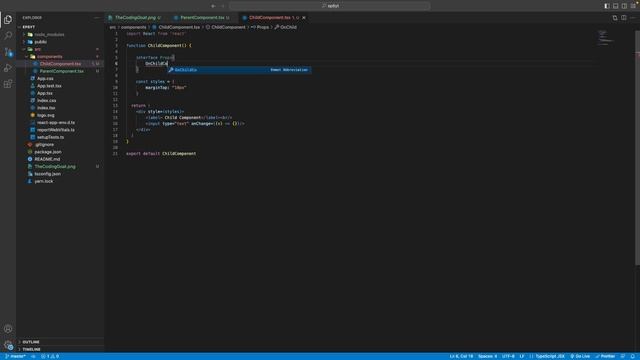Open the Source Control view
The height and width of the screenshot is (360, 640).
point(8,52)
